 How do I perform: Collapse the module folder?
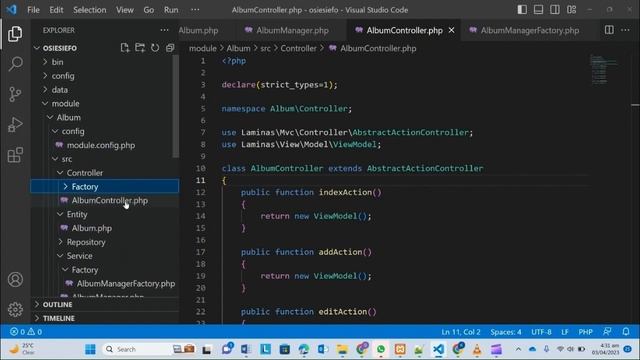(65, 104)
